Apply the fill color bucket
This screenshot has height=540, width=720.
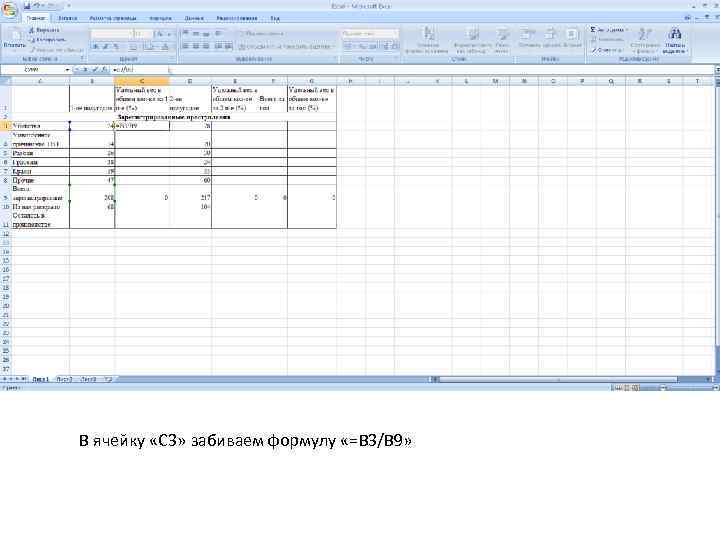pos(149,46)
